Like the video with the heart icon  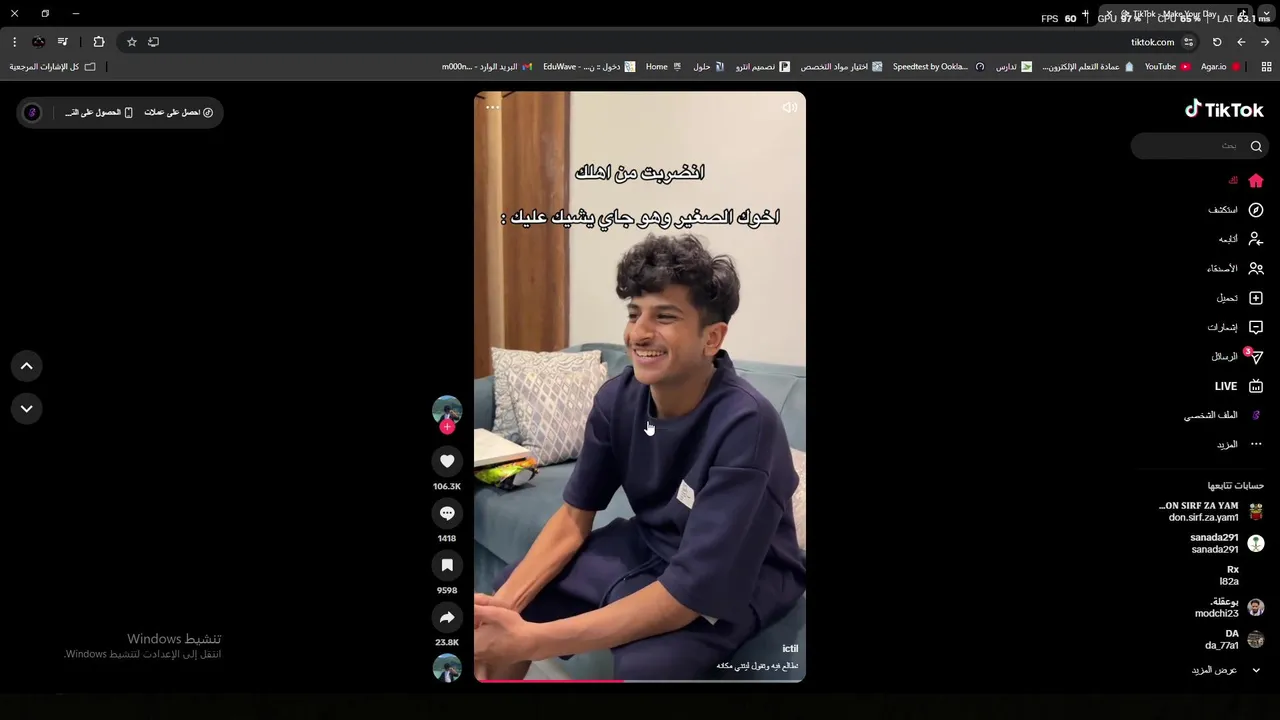point(447,461)
